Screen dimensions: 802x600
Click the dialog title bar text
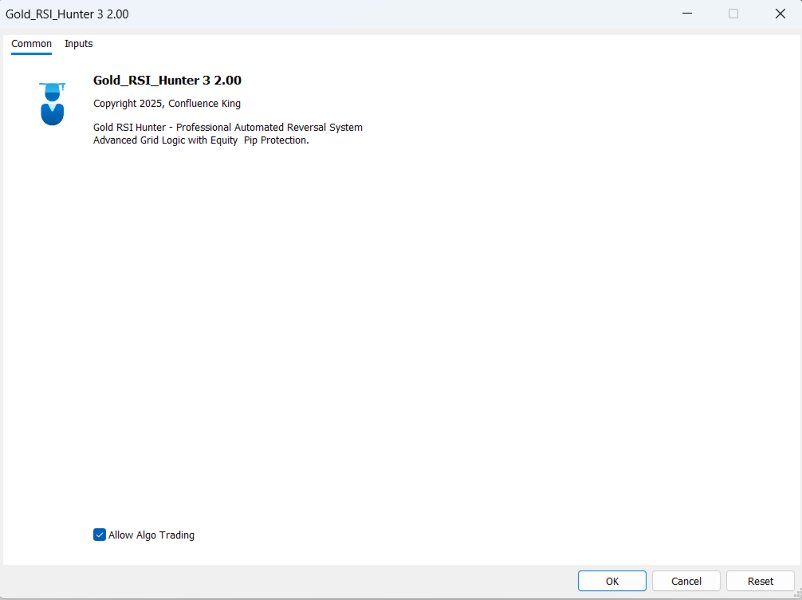[67, 14]
